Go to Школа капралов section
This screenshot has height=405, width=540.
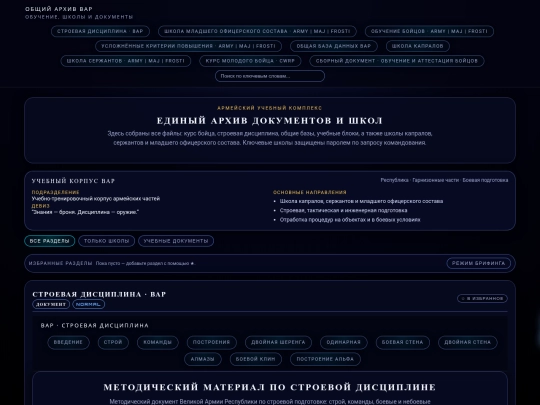point(417,46)
